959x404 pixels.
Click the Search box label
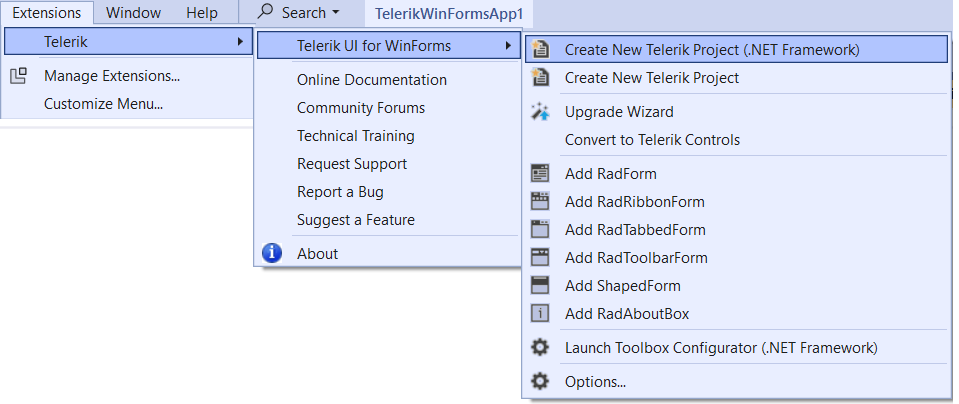(x=304, y=12)
